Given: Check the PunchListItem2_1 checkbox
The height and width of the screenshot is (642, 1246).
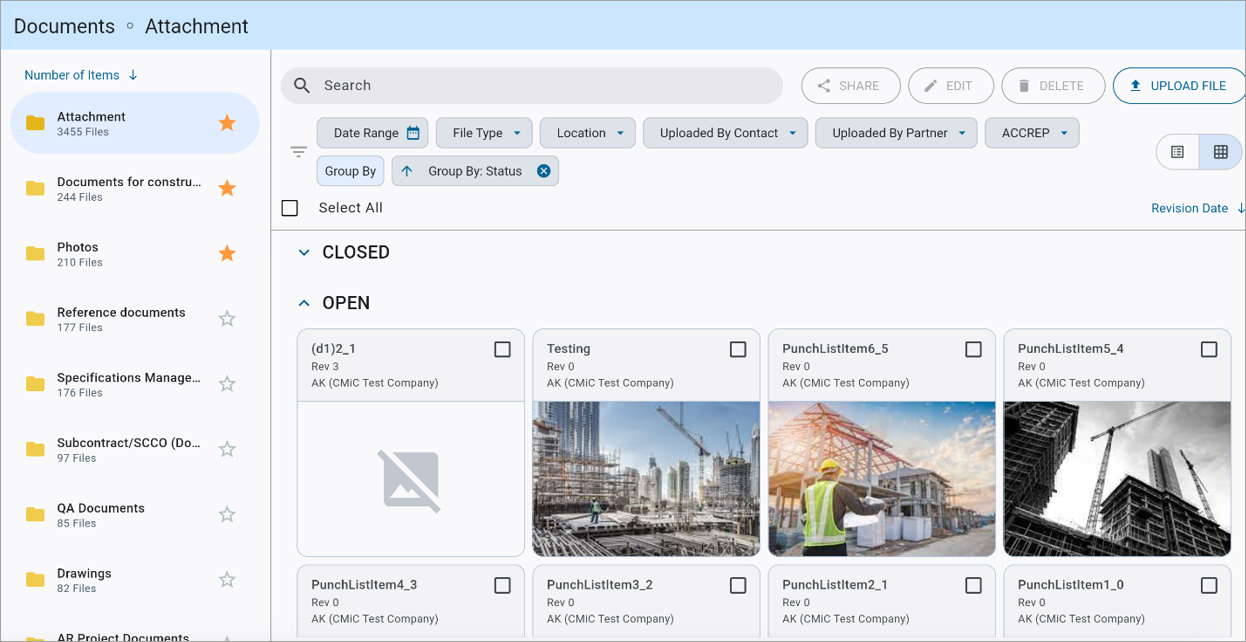Looking at the screenshot, I should [x=973, y=585].
